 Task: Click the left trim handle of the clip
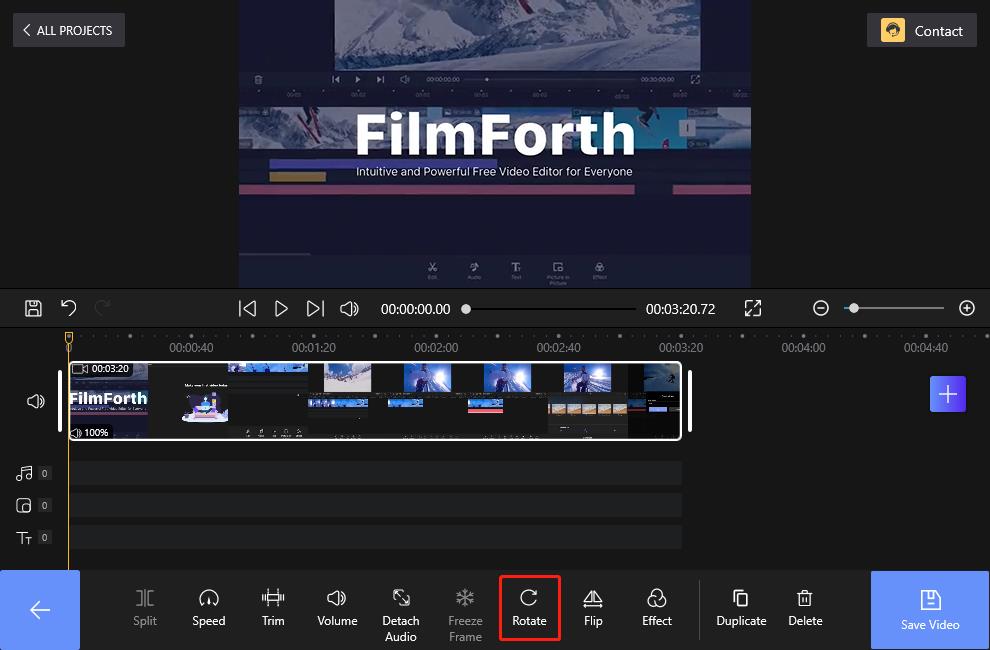[x=60, y=400]
